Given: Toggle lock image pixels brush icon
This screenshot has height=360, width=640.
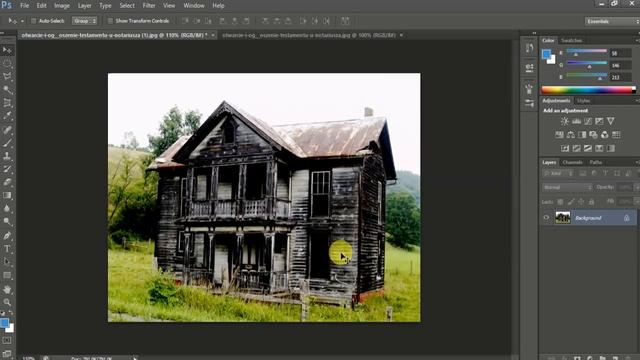Looking at the screenshot, I should (571, 202).
